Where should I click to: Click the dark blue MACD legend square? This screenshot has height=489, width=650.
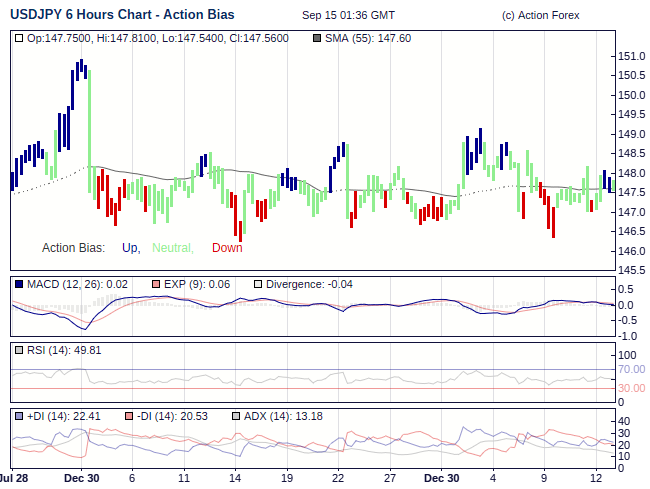coord(20,285)
